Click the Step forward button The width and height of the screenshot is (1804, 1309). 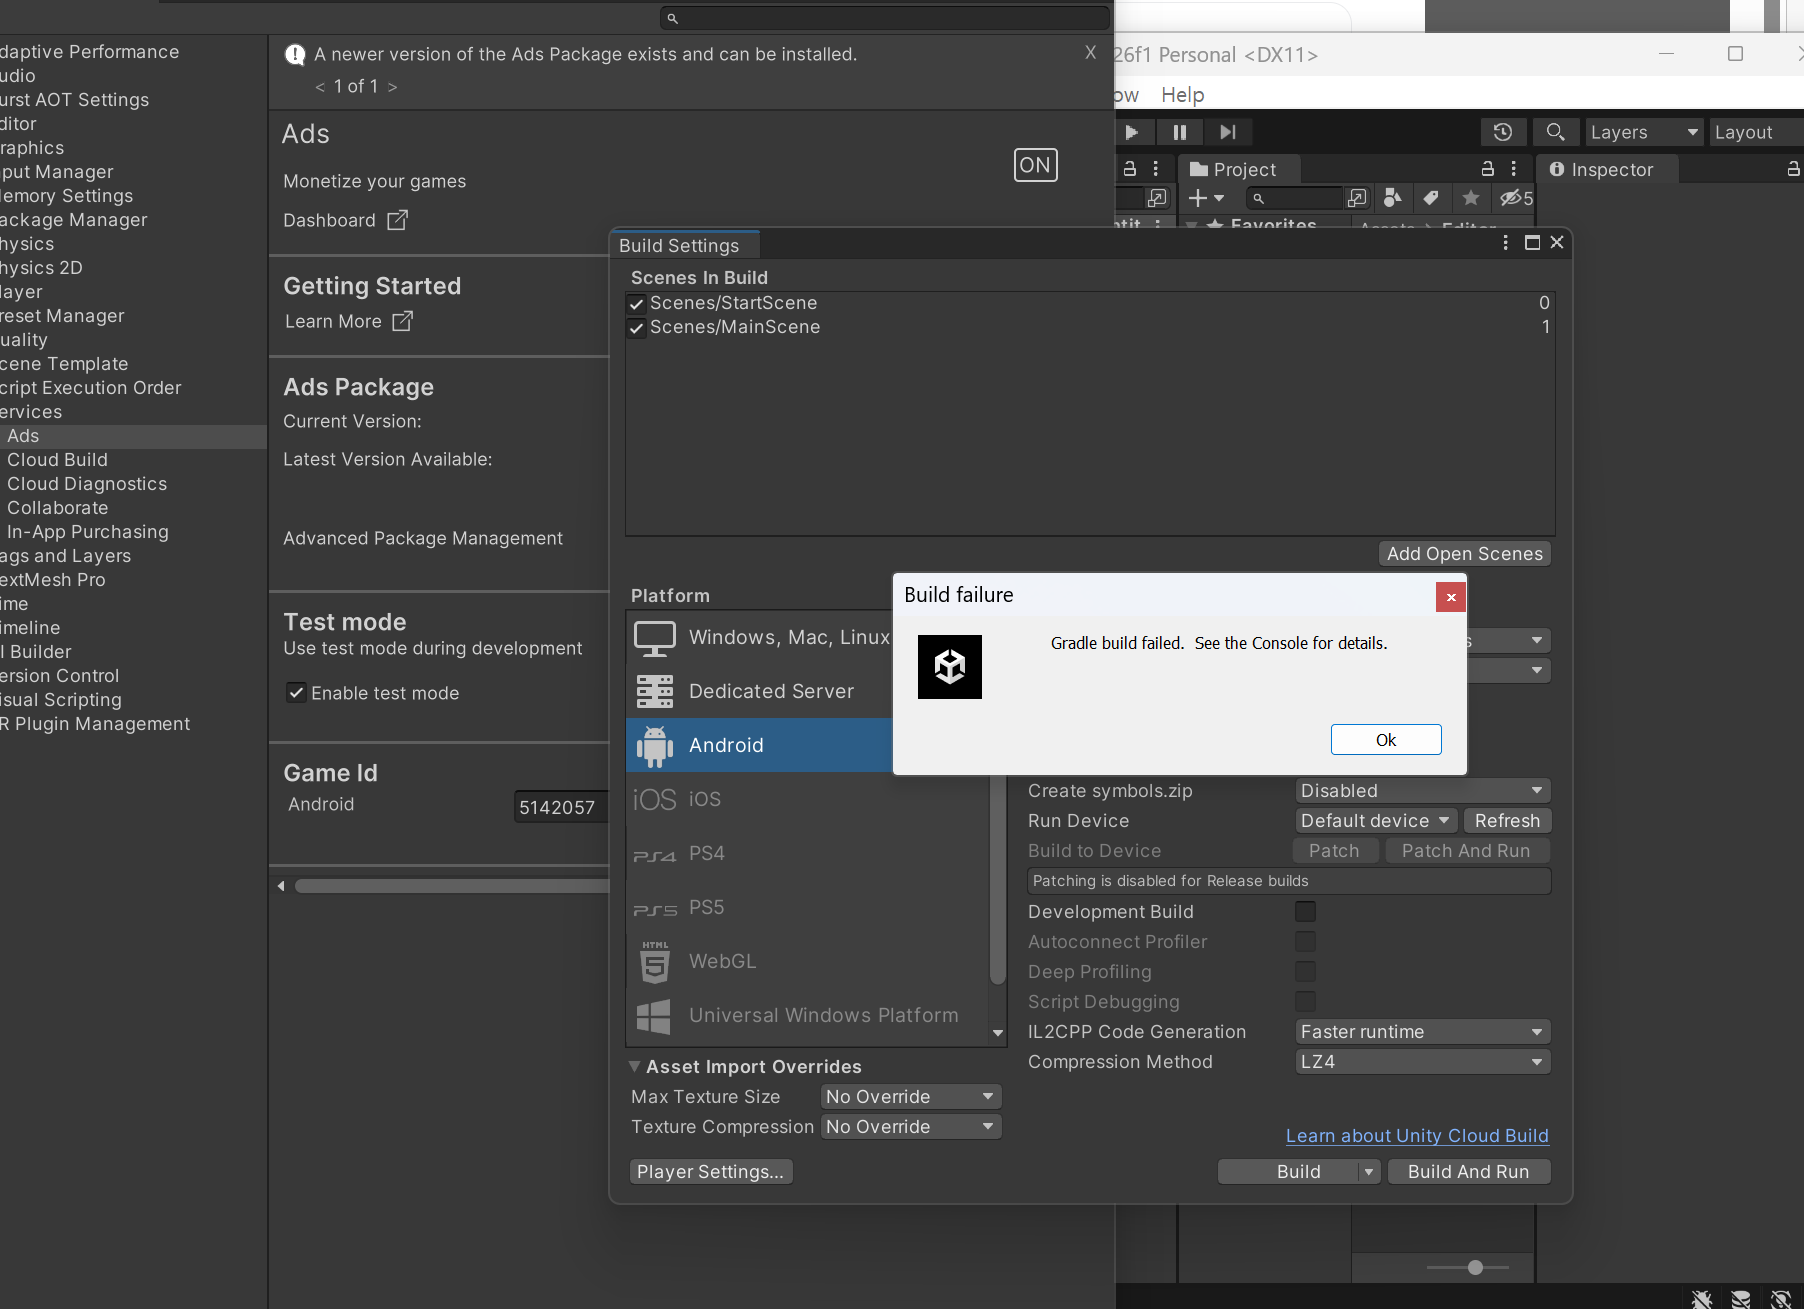click(x=1228, y=132)
